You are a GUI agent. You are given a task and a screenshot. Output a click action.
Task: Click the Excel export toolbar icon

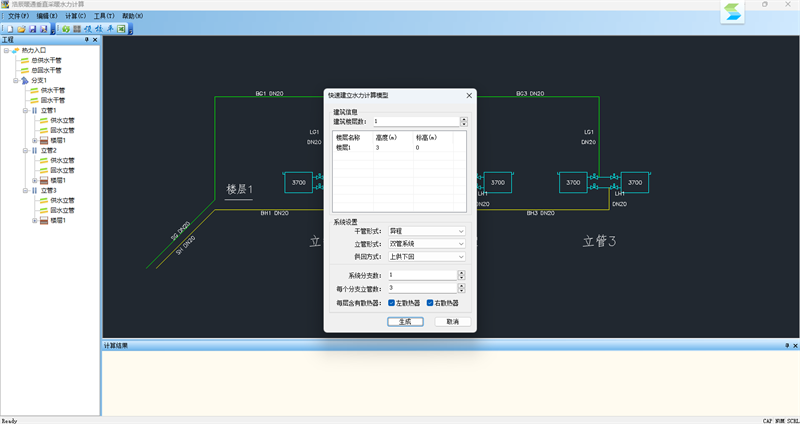(x=122, y=29)
